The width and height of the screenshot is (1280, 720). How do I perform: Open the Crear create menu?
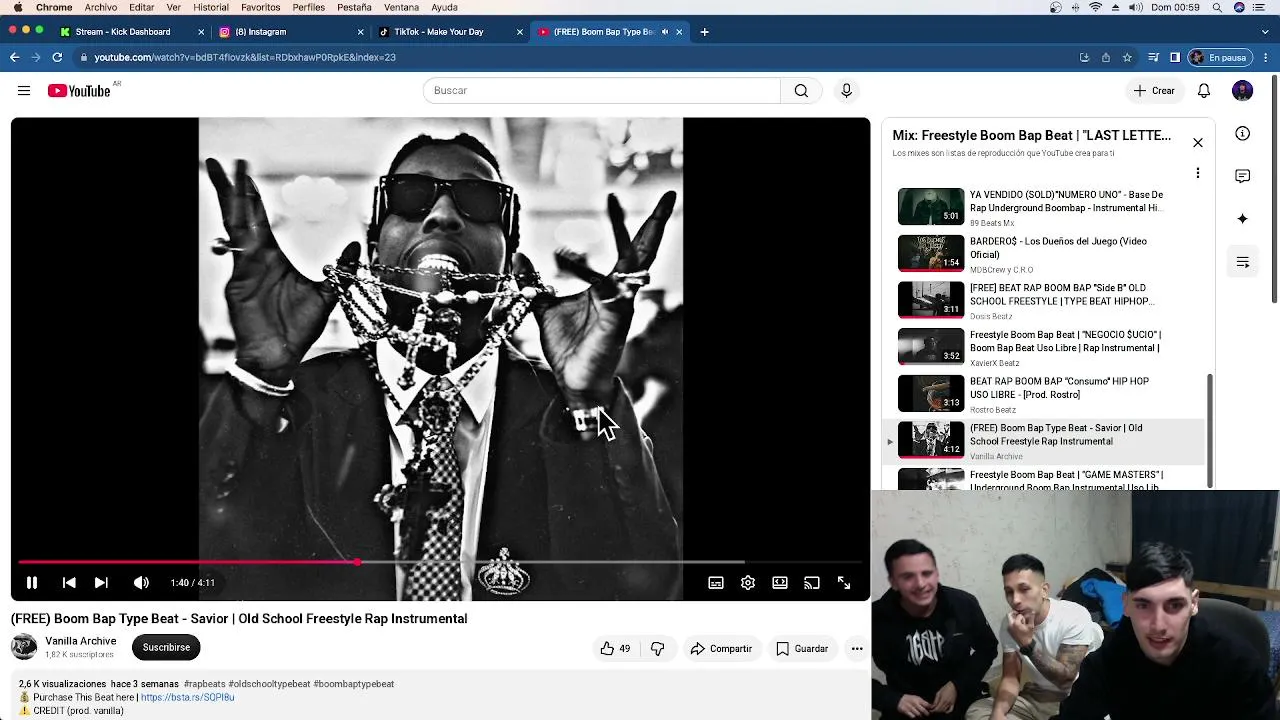(x=1154, y=91)
